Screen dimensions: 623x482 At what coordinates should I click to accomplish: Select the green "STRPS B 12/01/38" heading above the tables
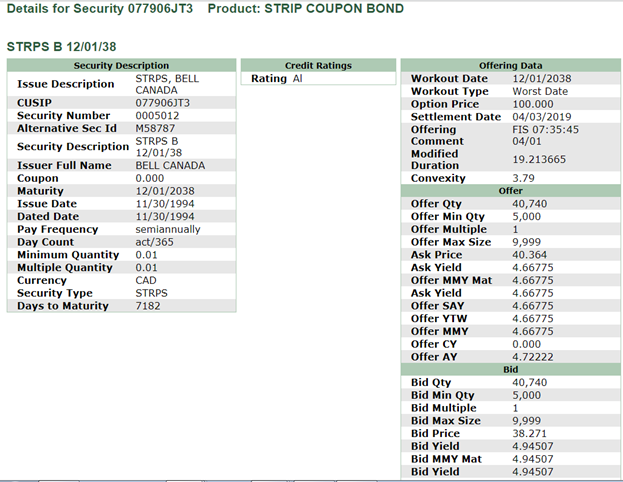[x=62, y=47]
